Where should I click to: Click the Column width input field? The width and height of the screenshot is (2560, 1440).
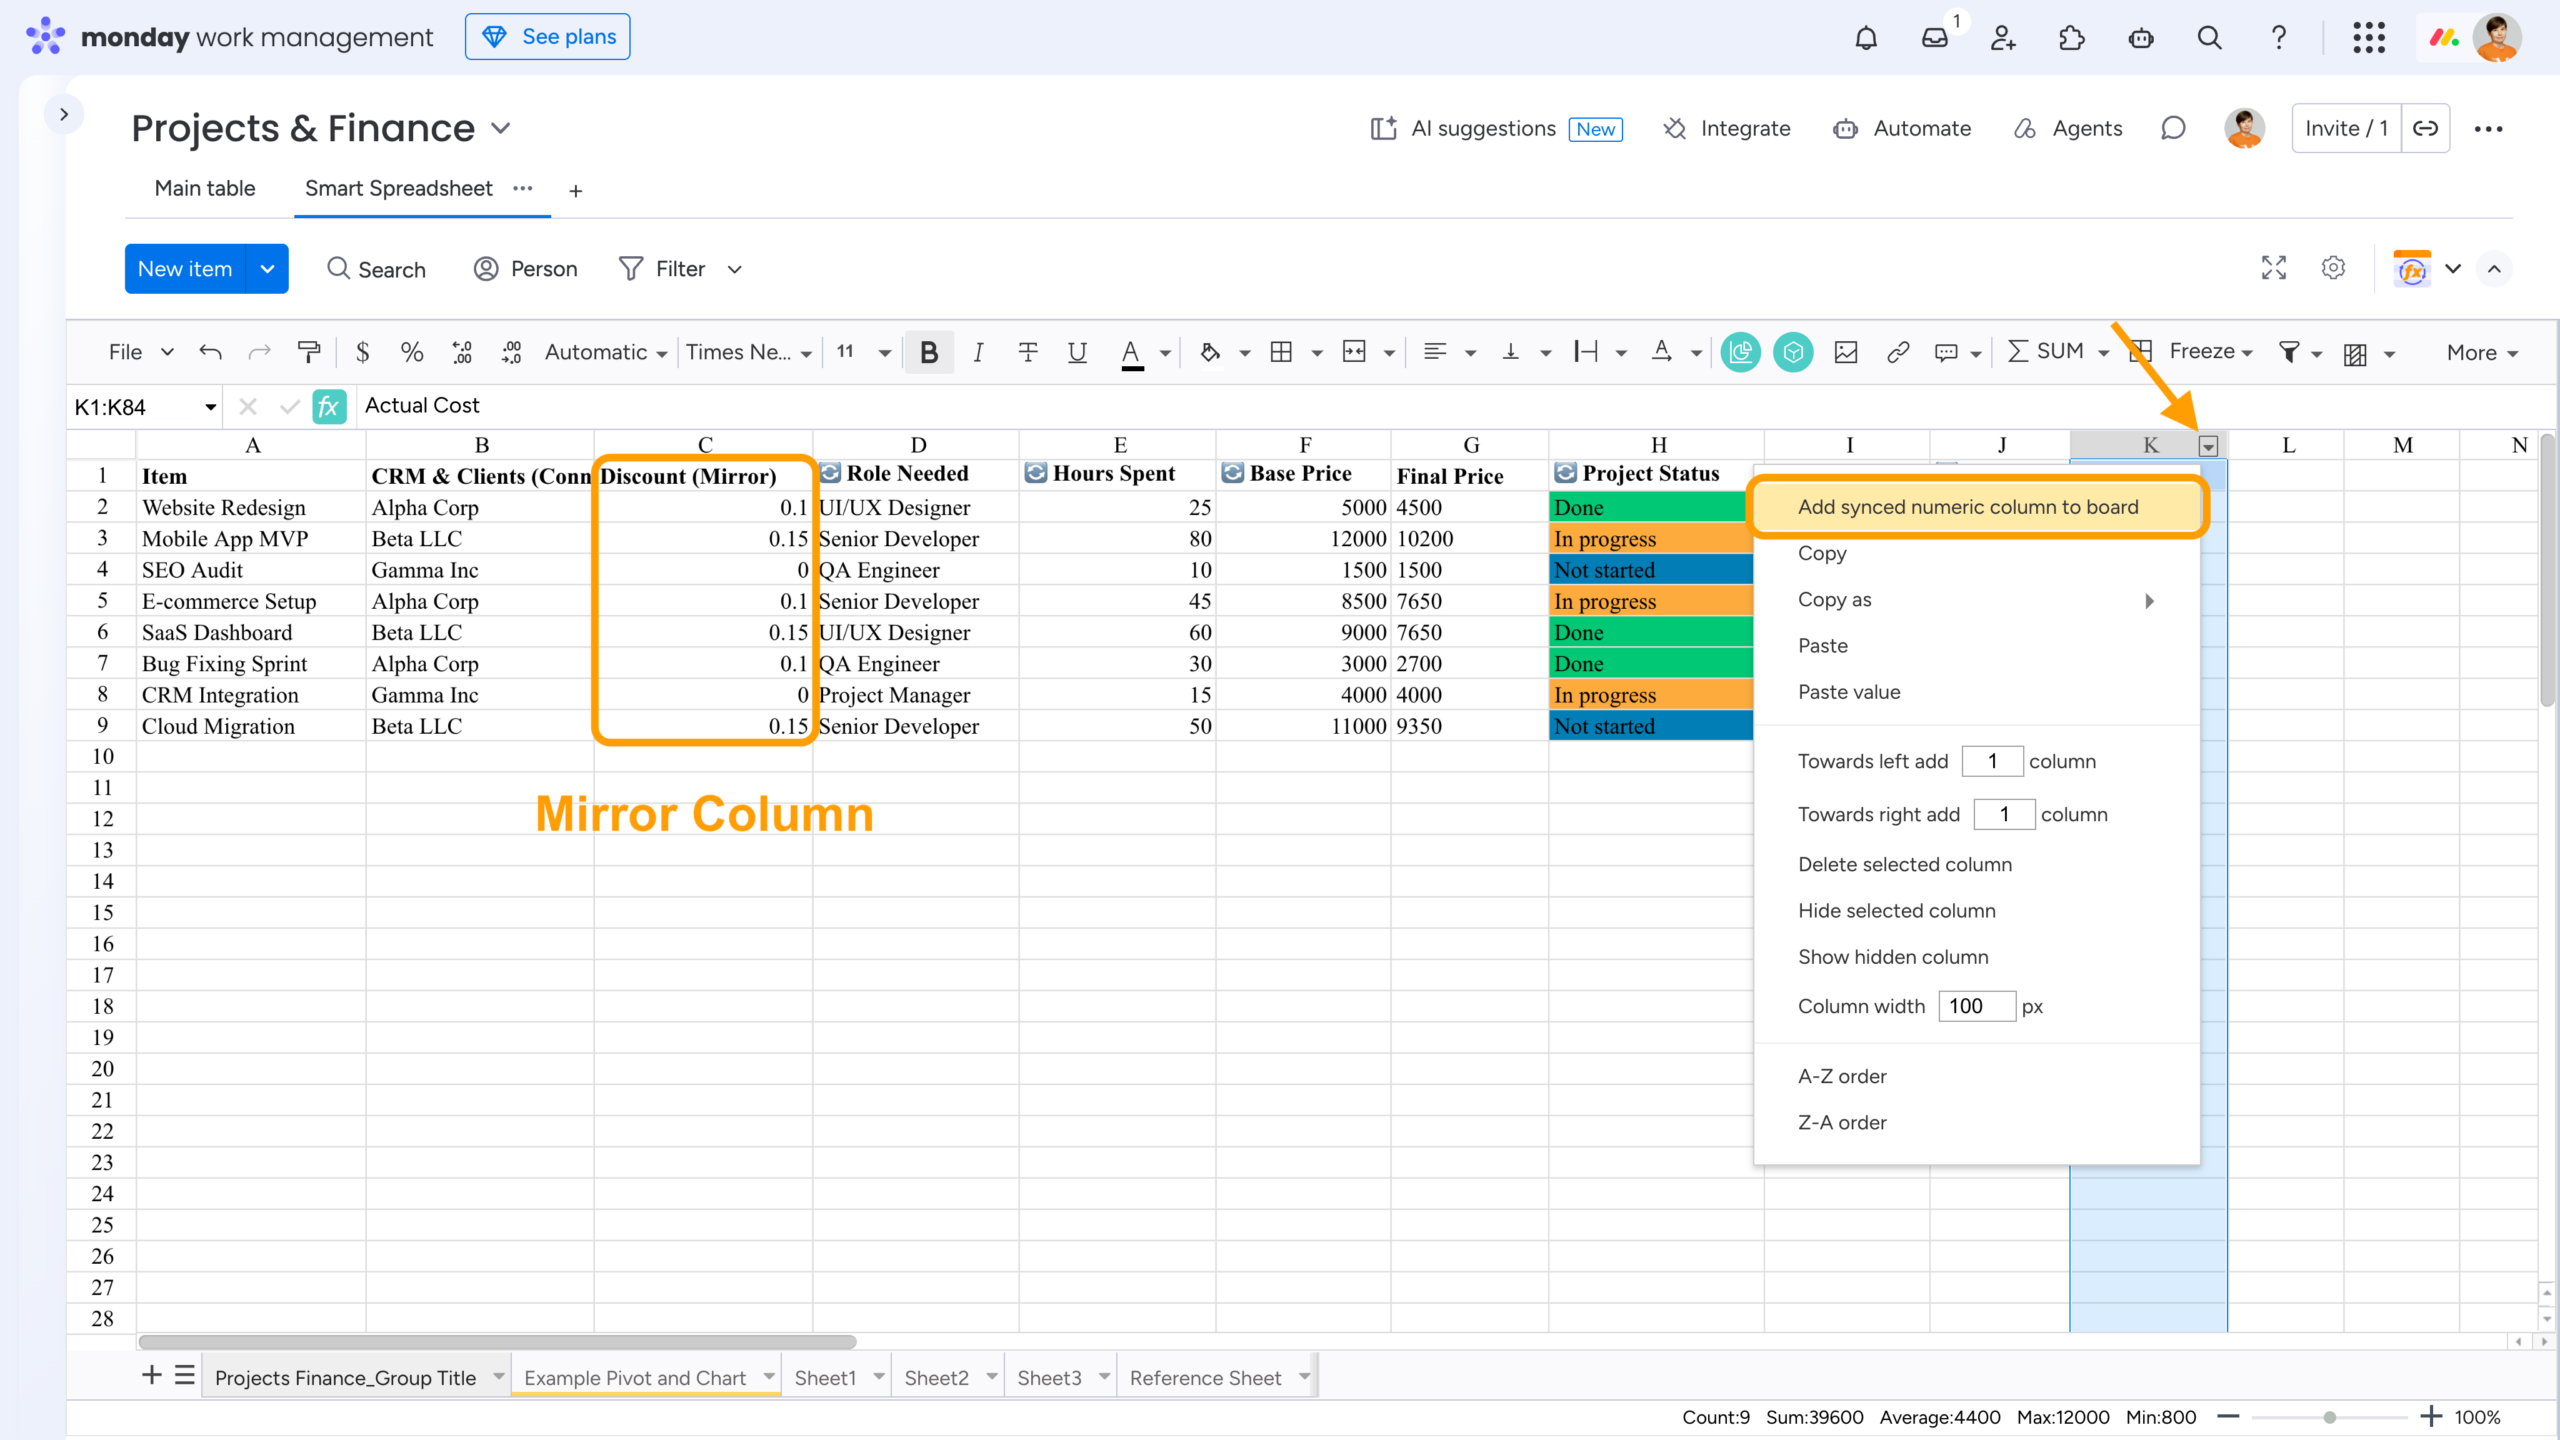tap(1976, 1006)
